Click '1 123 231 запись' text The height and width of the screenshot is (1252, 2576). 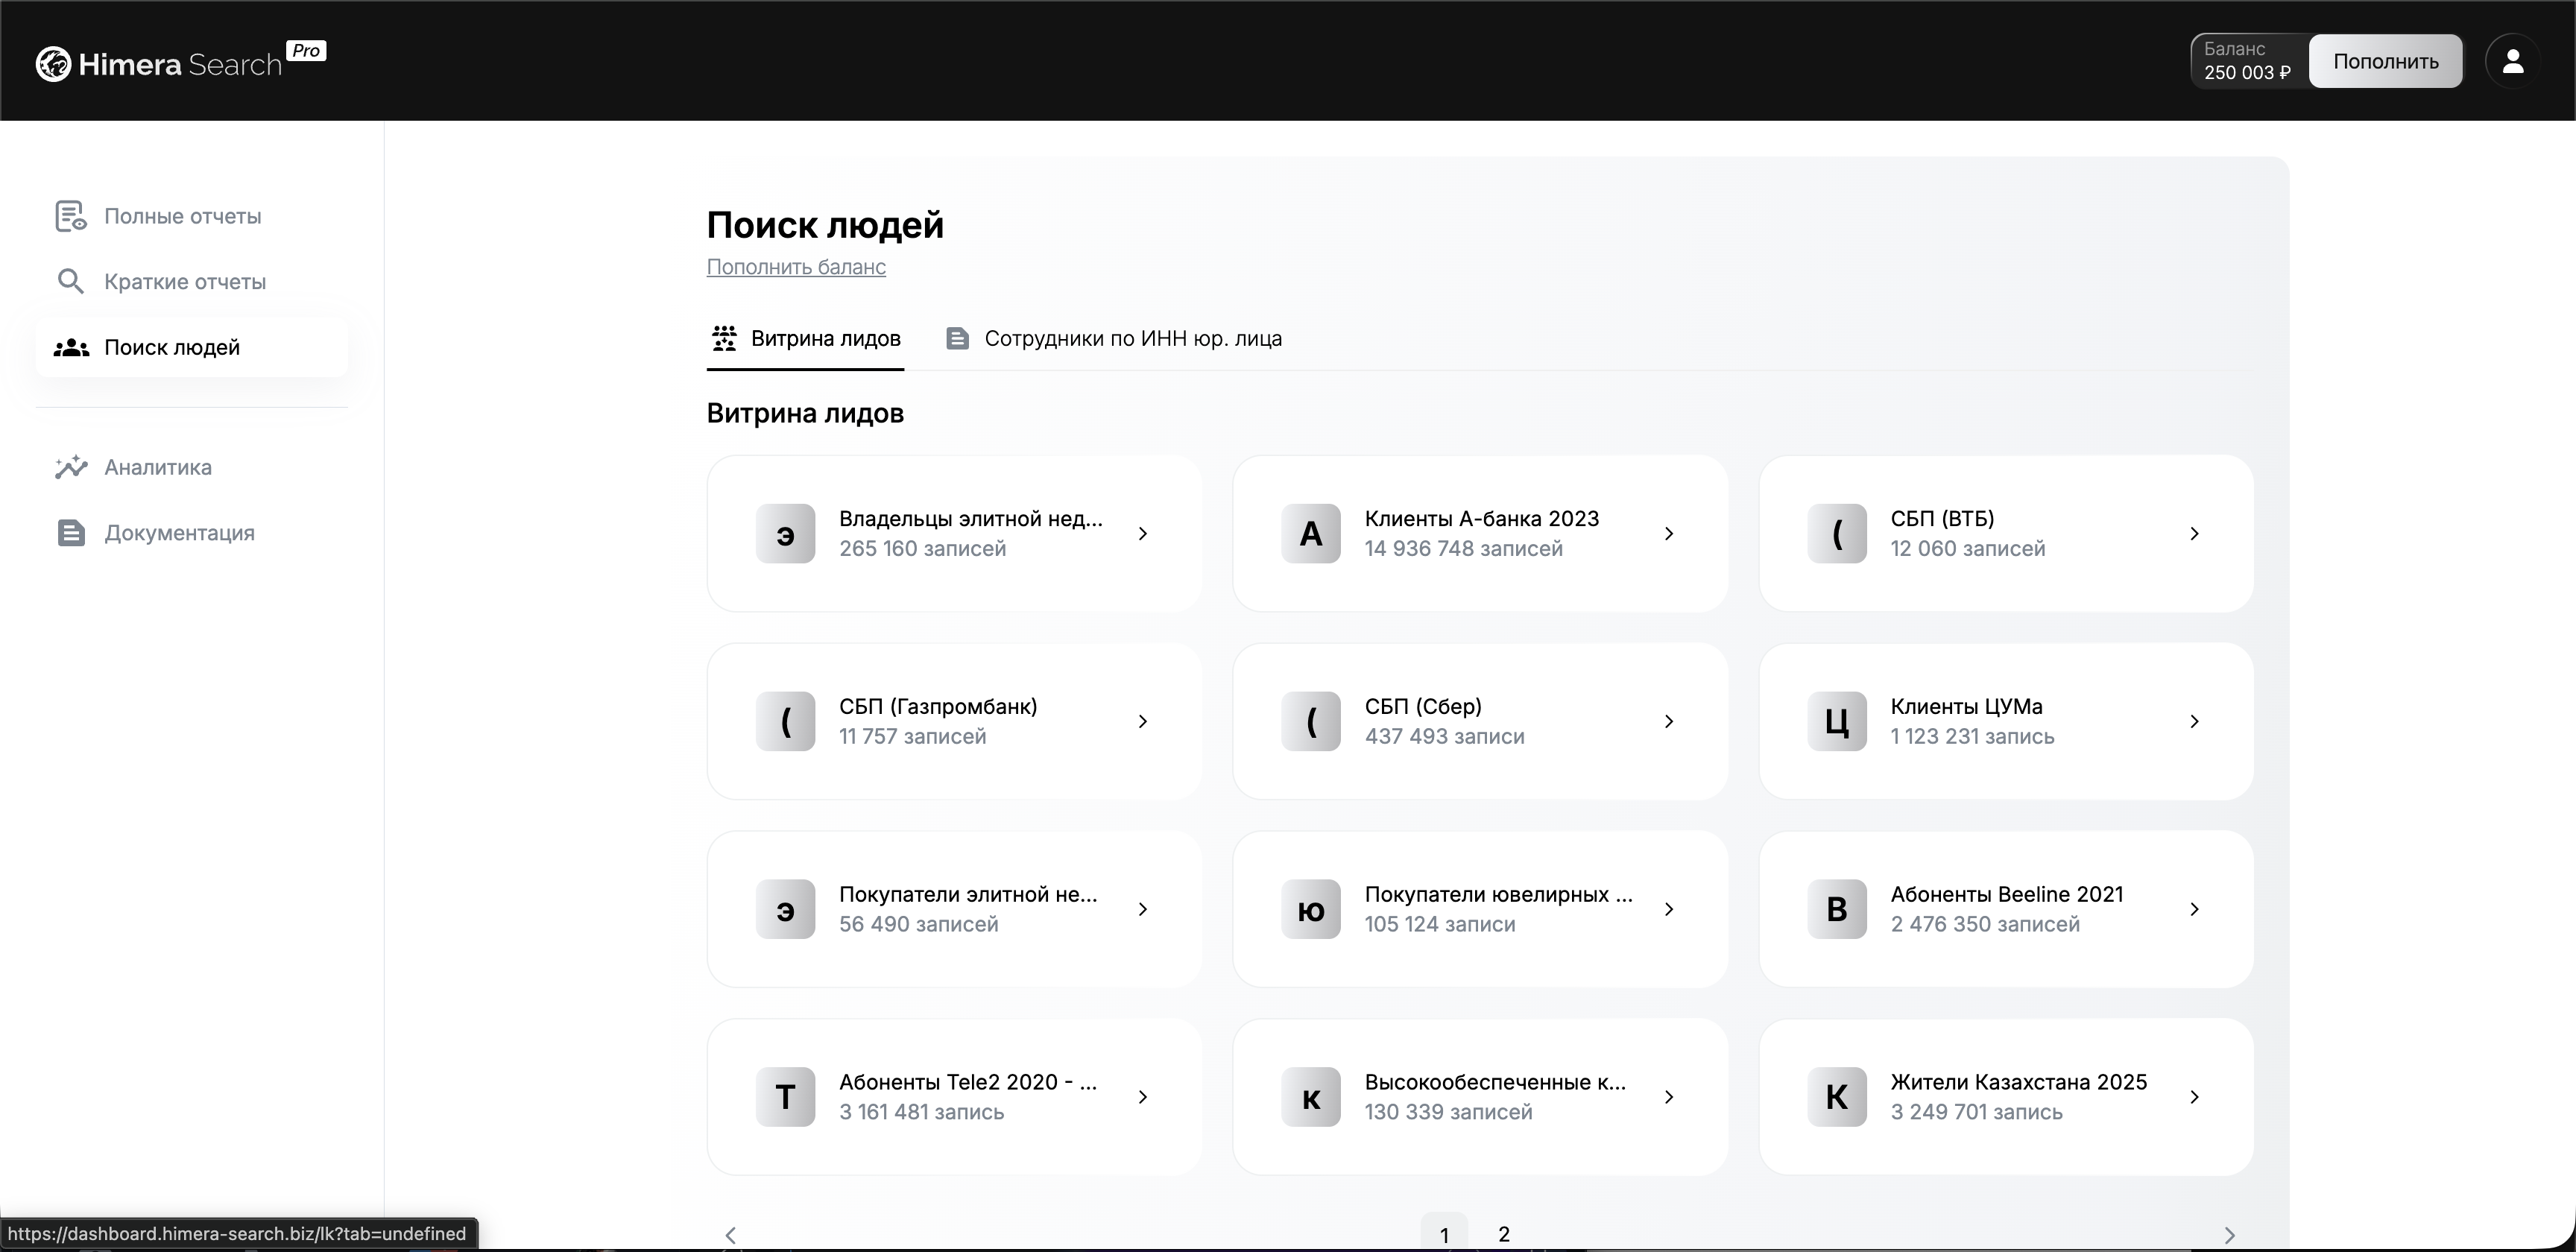1973,736
